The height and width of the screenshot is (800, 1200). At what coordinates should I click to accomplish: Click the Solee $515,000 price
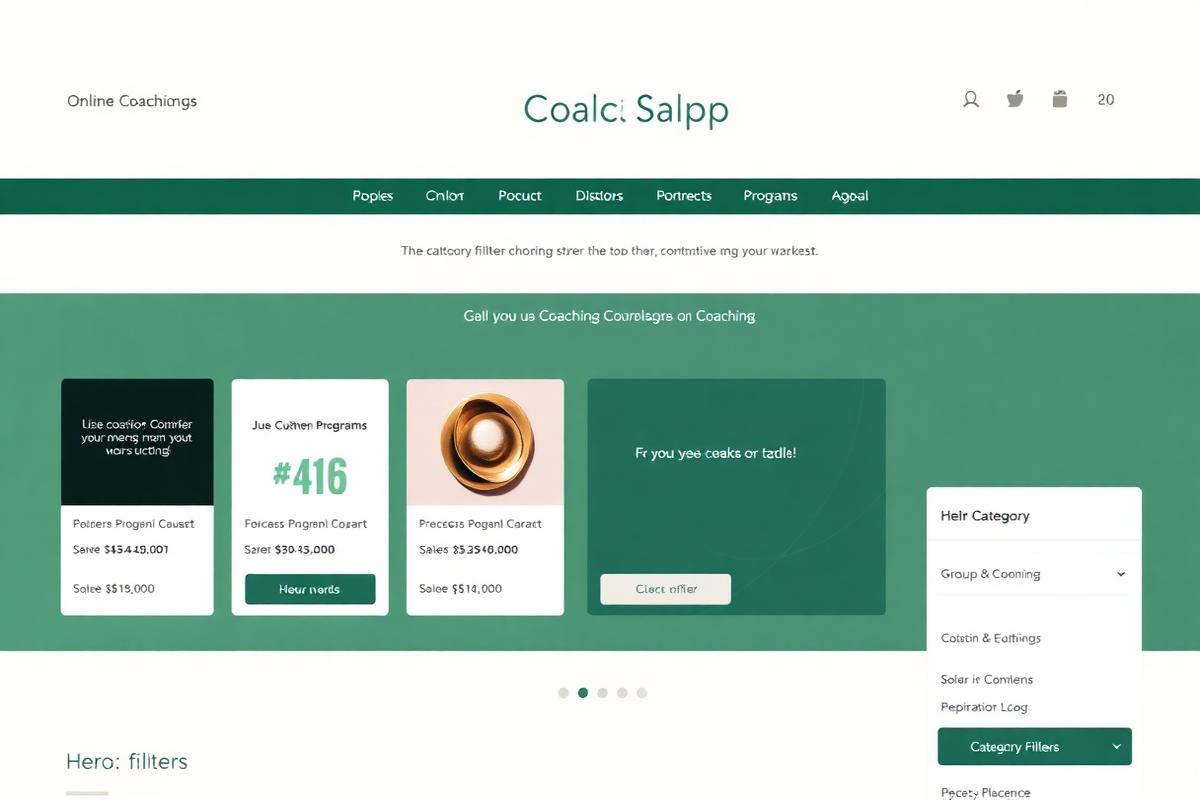point(114,589)
